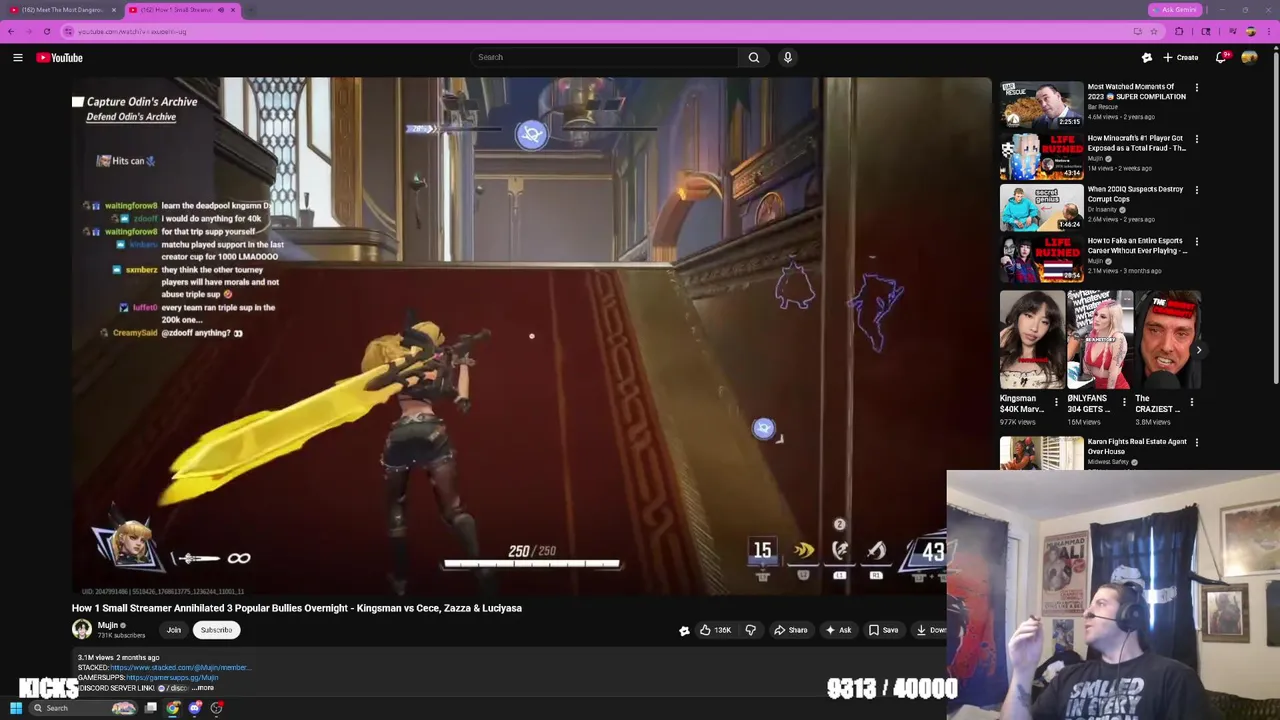Open options for '200IQ Suspects' video
This screenshot has height=720, width=1280.
[1197, 190]
